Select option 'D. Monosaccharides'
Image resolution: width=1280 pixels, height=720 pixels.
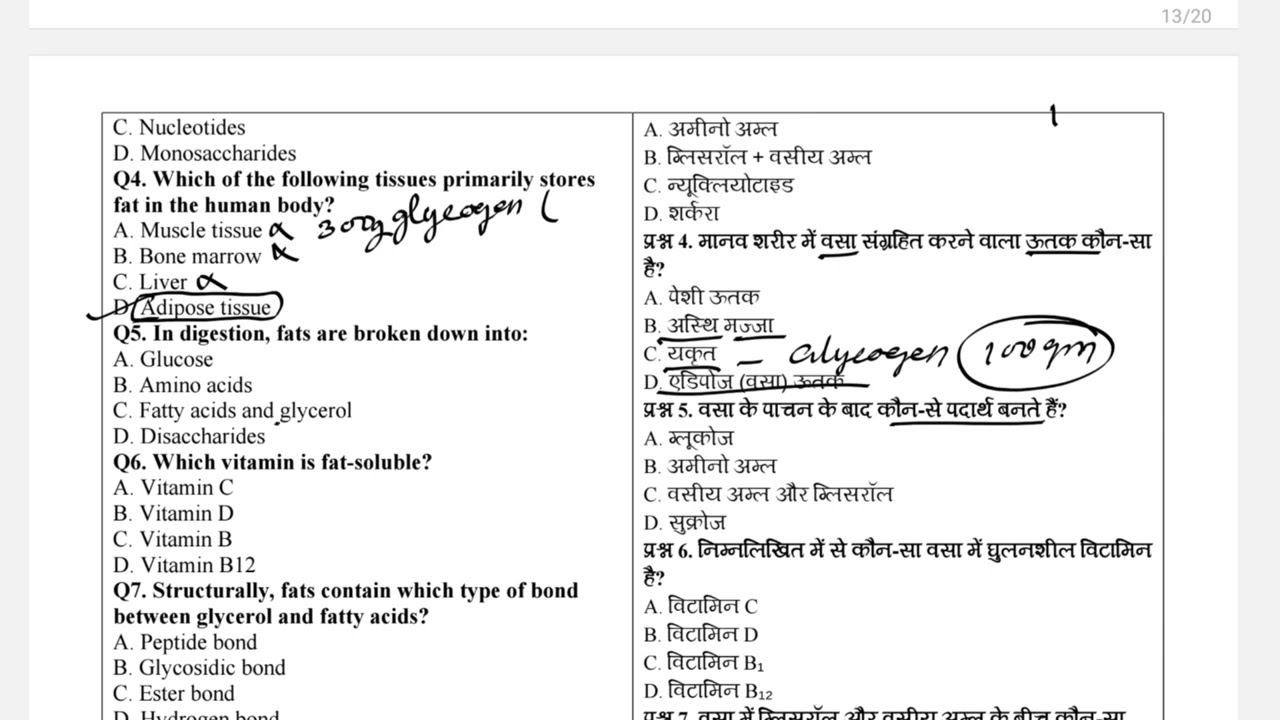point(205,154)
